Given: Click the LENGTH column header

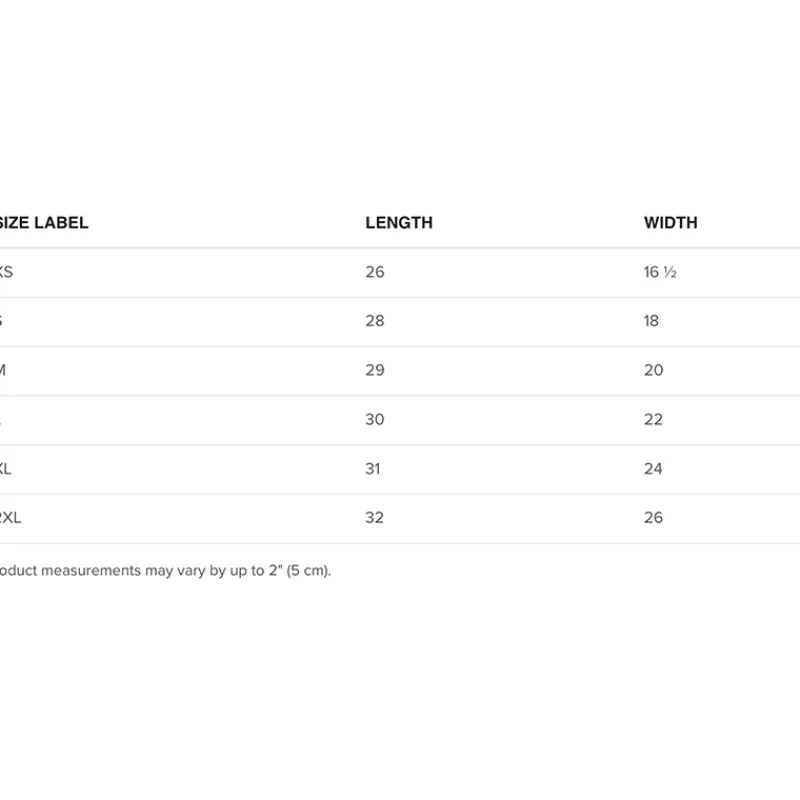Looking at the screenshot, I should tap(399, 223).
